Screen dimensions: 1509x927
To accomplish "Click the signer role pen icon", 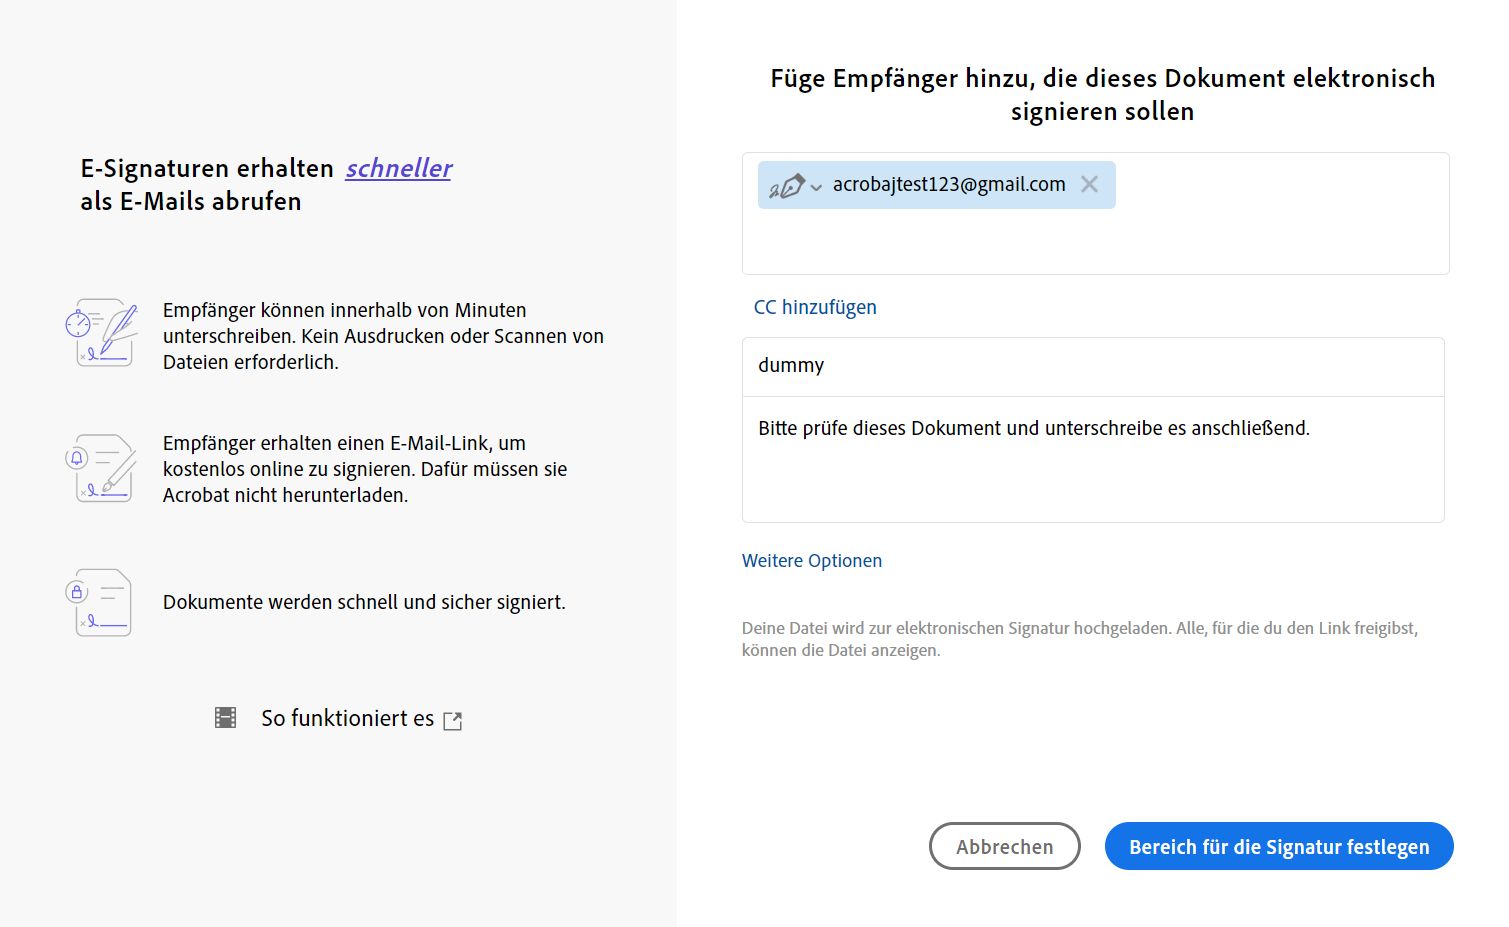I will coord(788,186).
